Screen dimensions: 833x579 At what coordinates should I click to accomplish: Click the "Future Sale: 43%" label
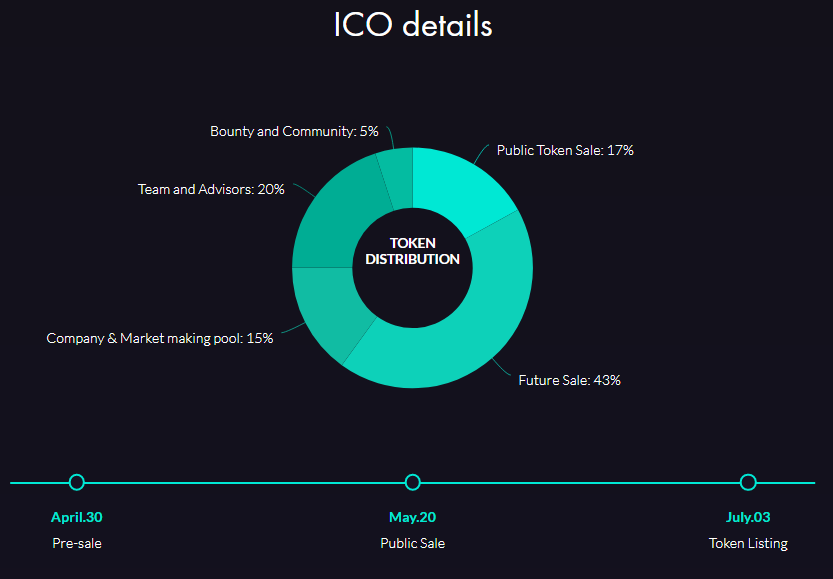[569, 380]
